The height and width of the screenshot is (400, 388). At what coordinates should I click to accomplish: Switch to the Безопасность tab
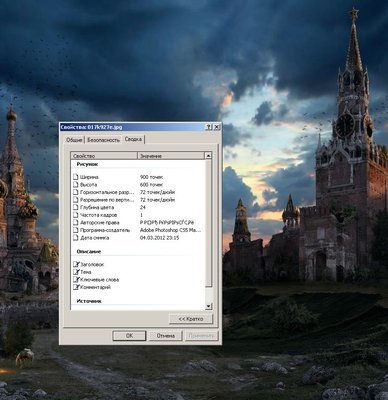(103, 140)
